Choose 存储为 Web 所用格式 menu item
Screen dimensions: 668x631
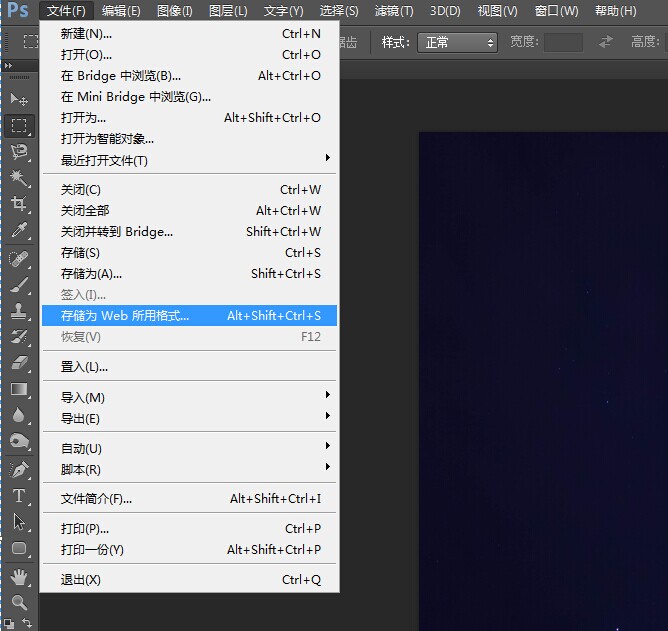pyautogui.click(x=190, y=316)
